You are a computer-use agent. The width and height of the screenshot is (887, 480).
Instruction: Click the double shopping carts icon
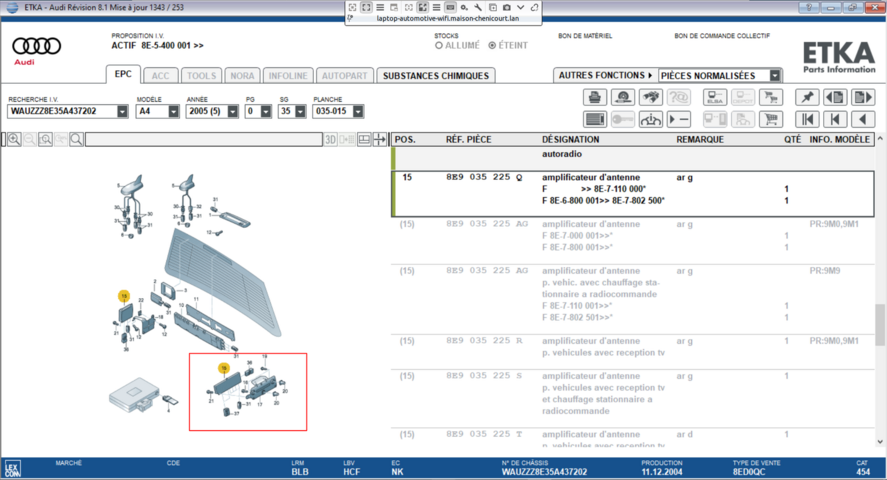pyautogui.click(x=770, y=97)
